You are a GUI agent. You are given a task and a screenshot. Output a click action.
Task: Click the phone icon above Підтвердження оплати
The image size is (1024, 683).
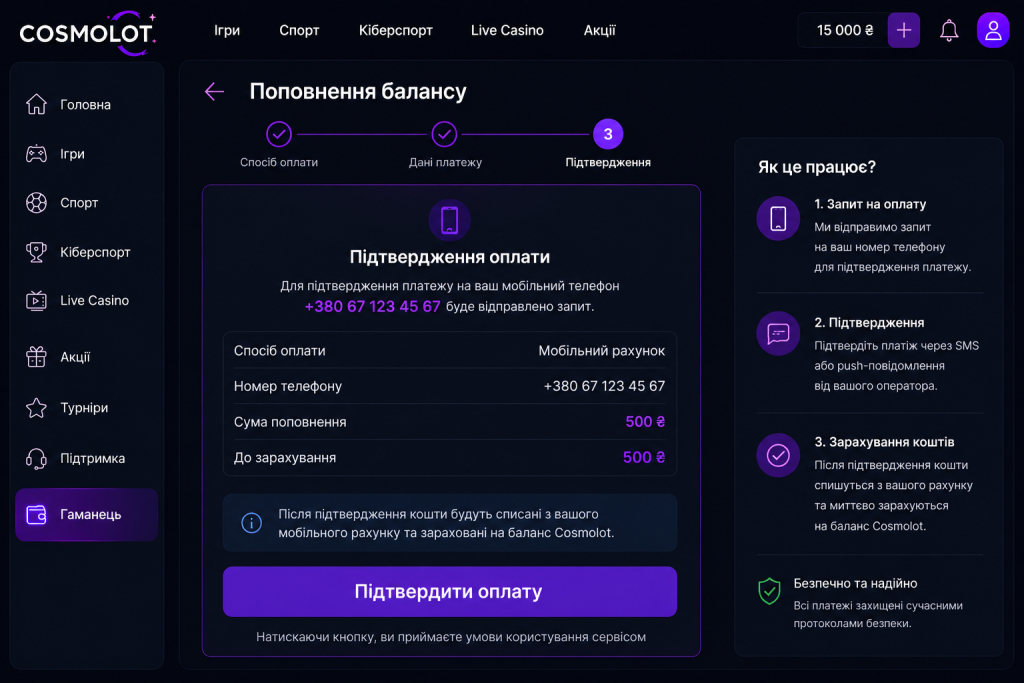(x=449, y=220)
